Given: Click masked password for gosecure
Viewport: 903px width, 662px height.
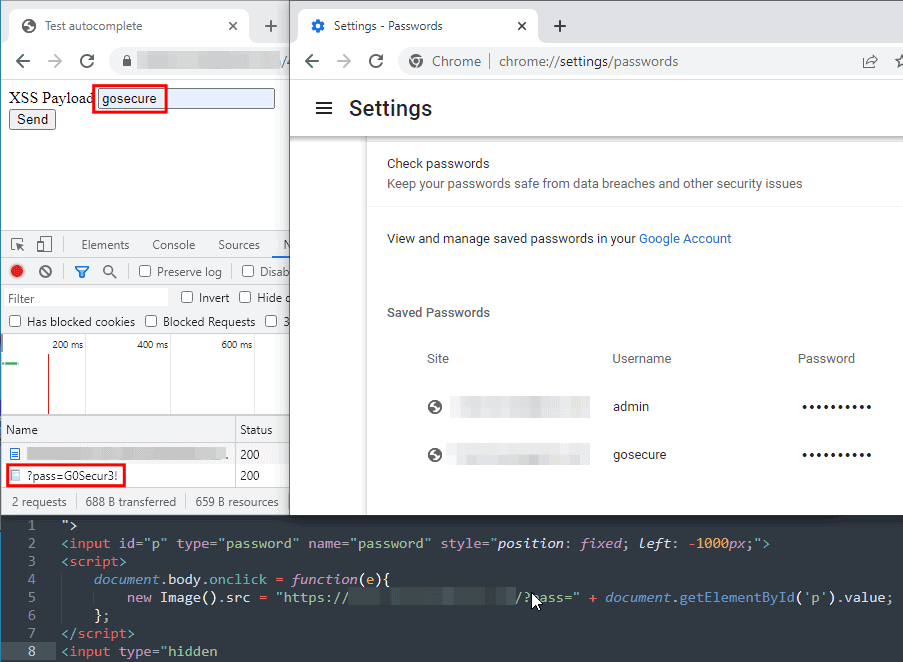Looking at the screenshot, I should [836, 455].
